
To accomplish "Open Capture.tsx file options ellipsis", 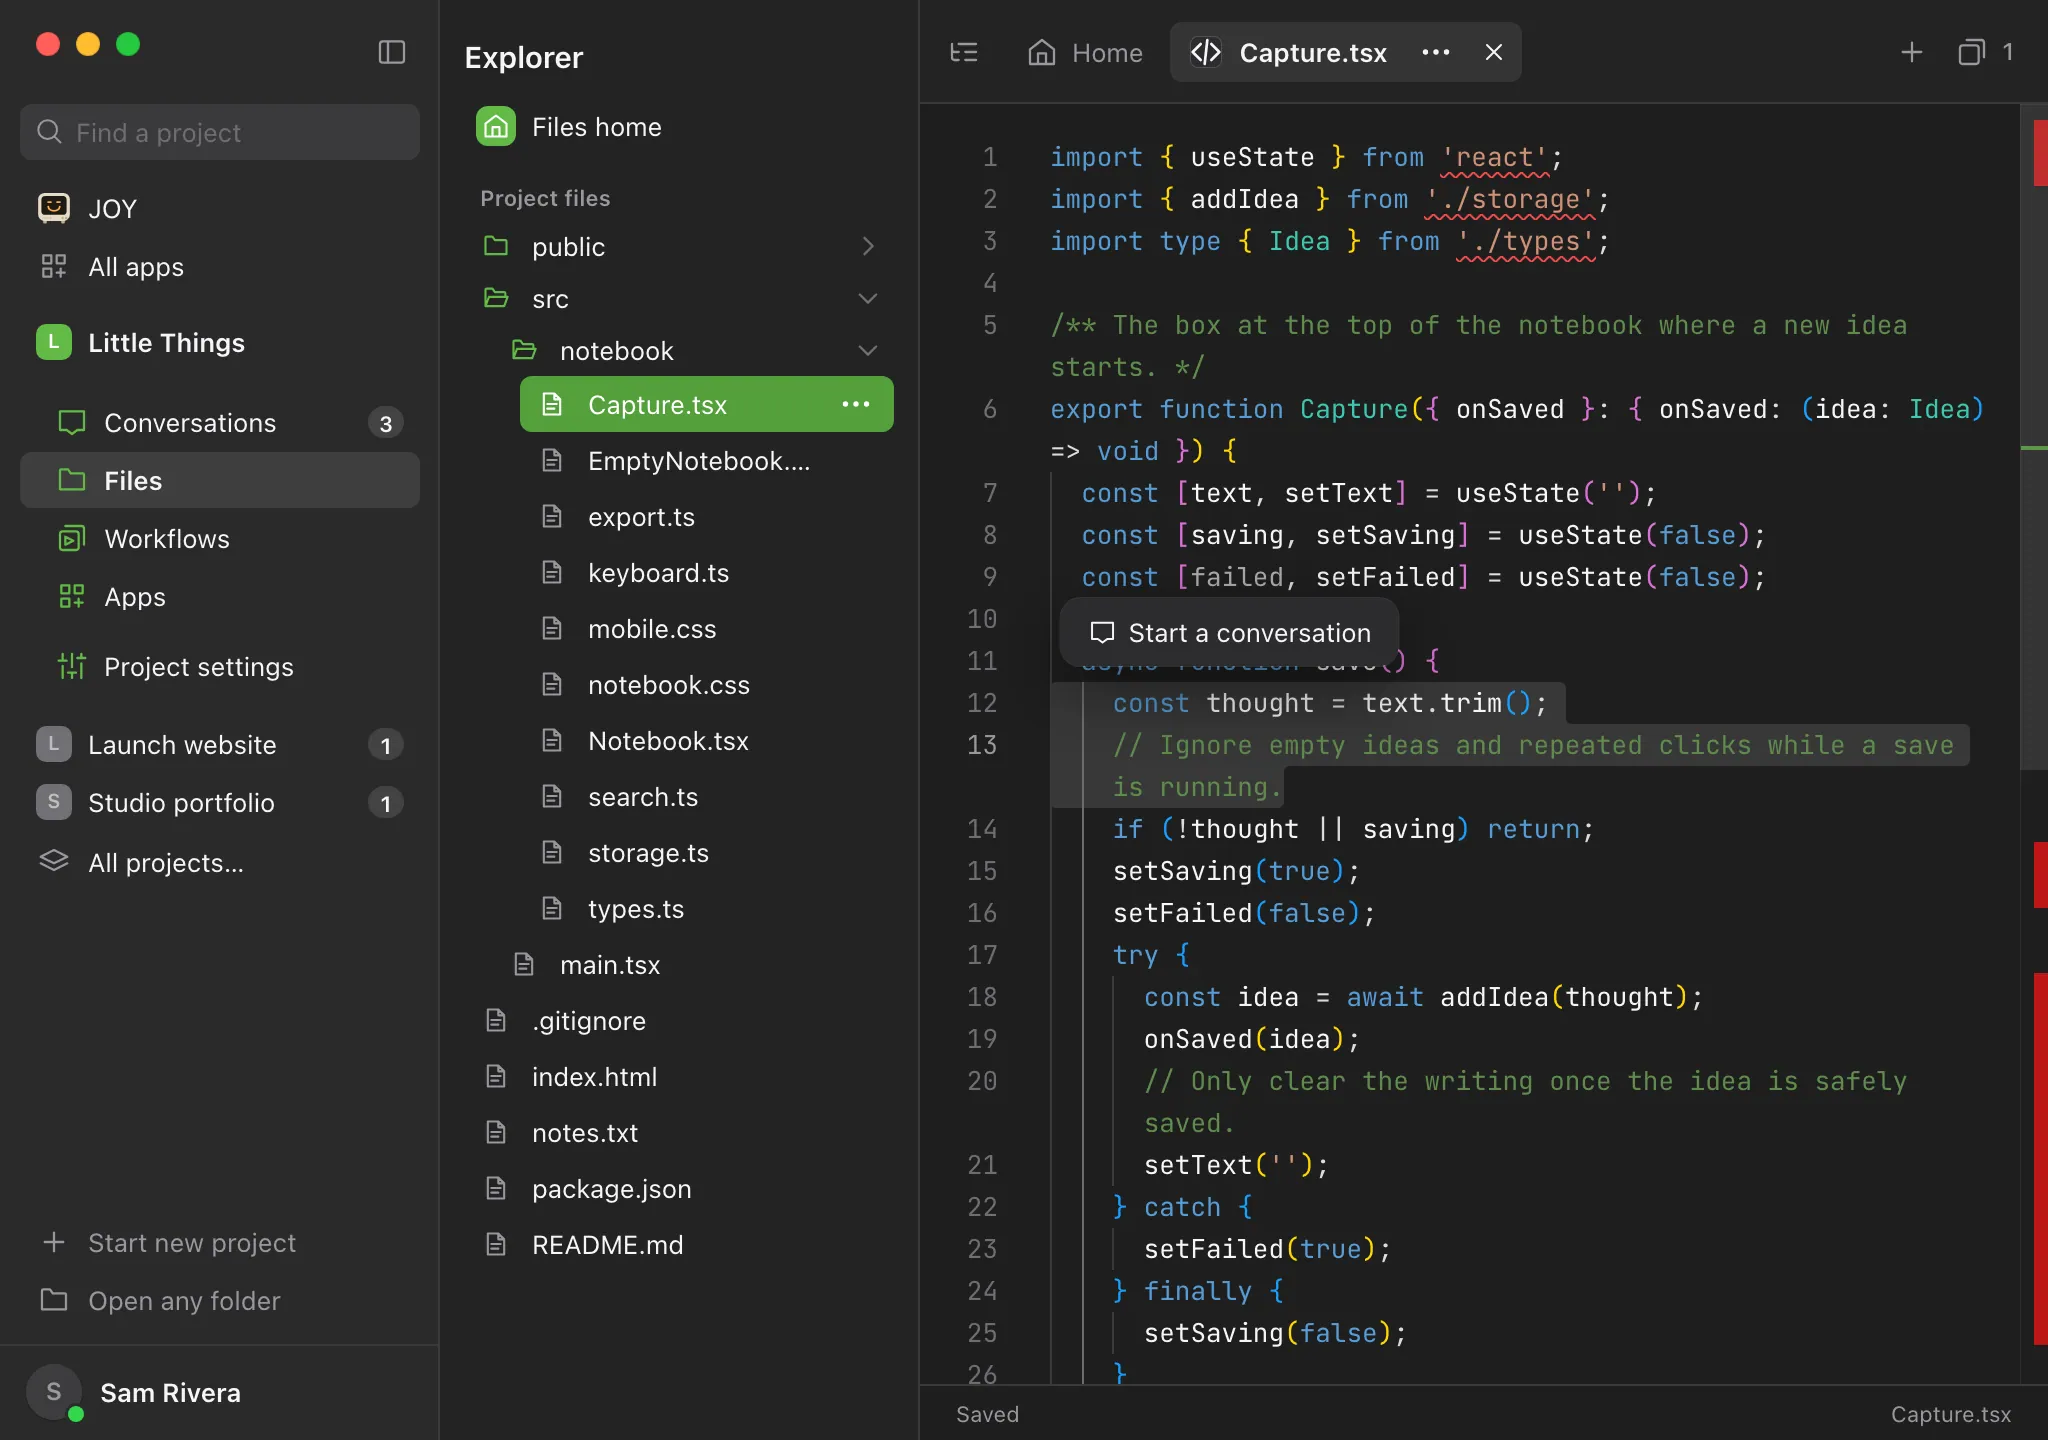I will pyautogui.click(x=855, y=404).
